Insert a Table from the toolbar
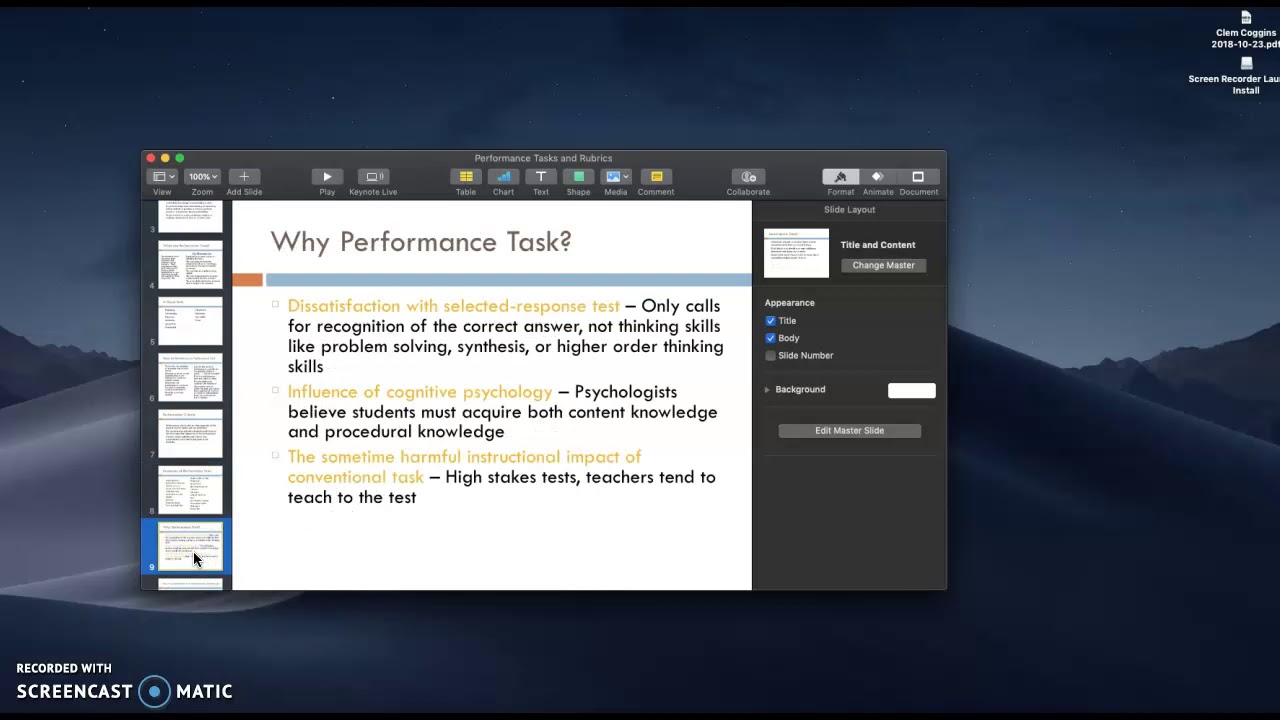This screenshot has width=1280, height=720. tap(466, 177)
